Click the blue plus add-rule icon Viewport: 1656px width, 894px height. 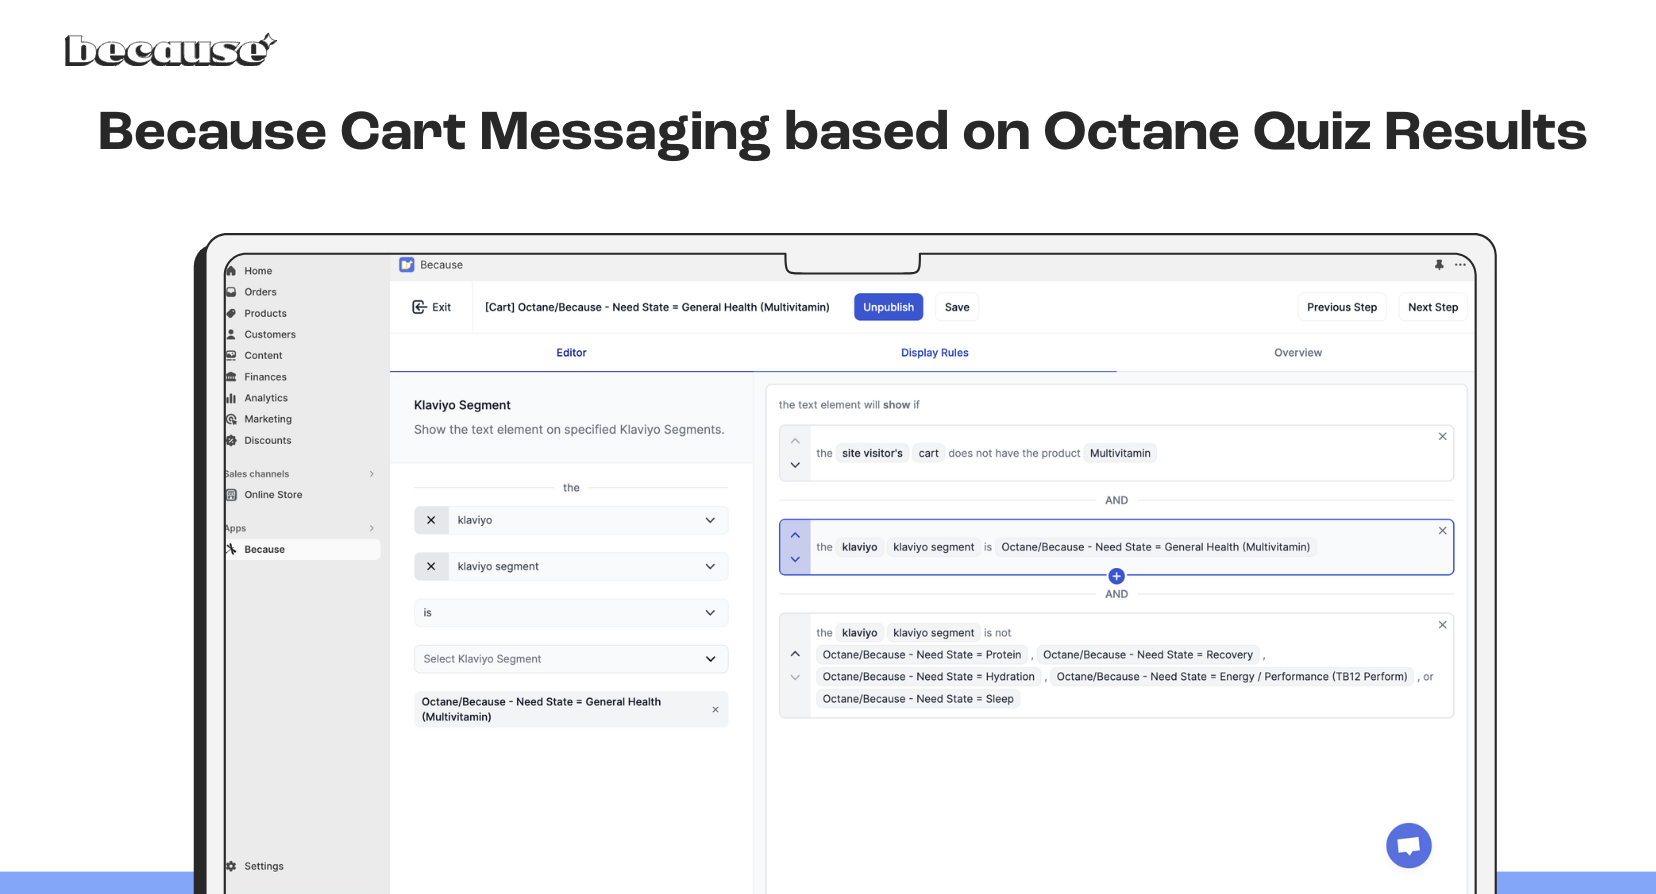click(x=1116, y=576)
